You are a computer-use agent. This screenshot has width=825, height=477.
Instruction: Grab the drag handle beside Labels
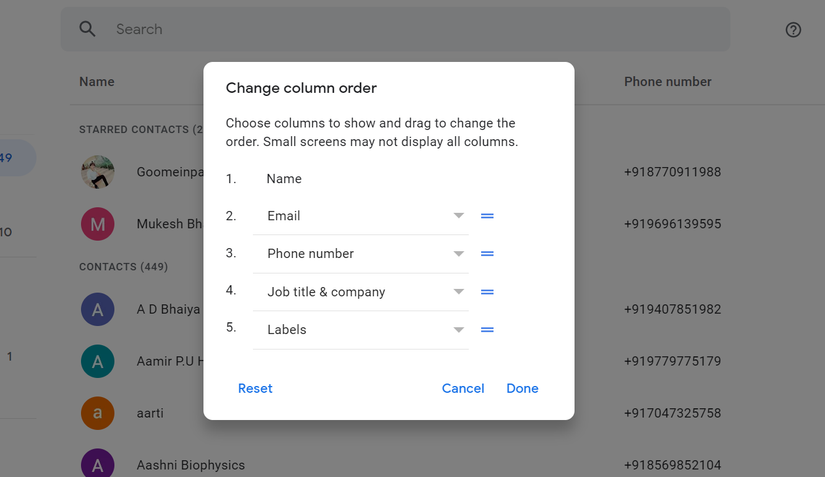(x=487, y=330)
